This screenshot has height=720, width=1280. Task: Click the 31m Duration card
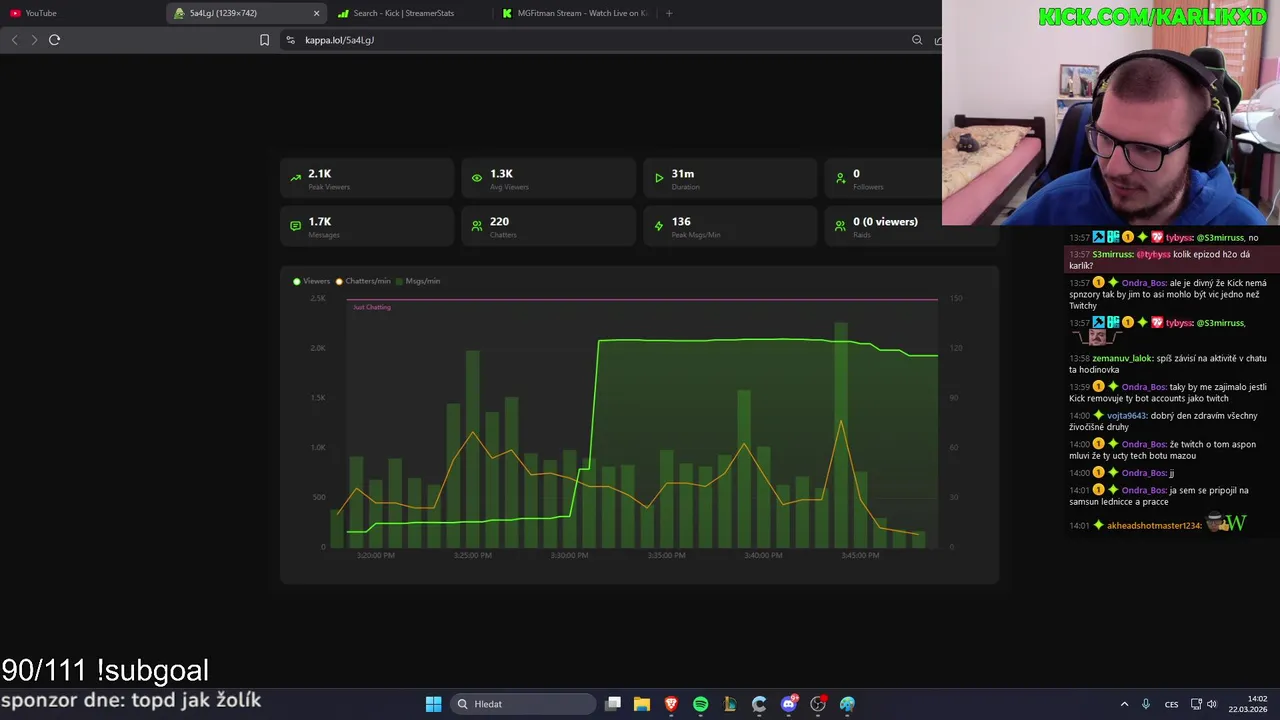pyautogui.click(x=730, y=178)
